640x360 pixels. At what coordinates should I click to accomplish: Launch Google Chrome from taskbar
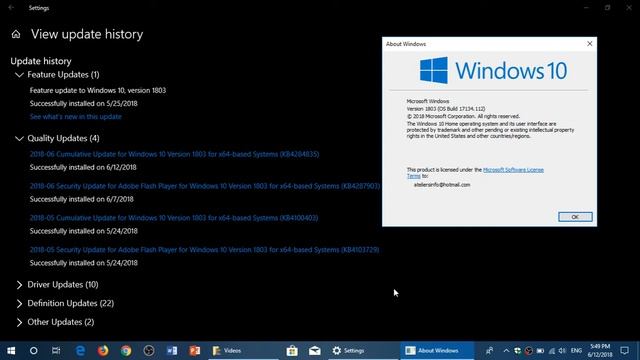pyautogui.click(x=126, y=351)
